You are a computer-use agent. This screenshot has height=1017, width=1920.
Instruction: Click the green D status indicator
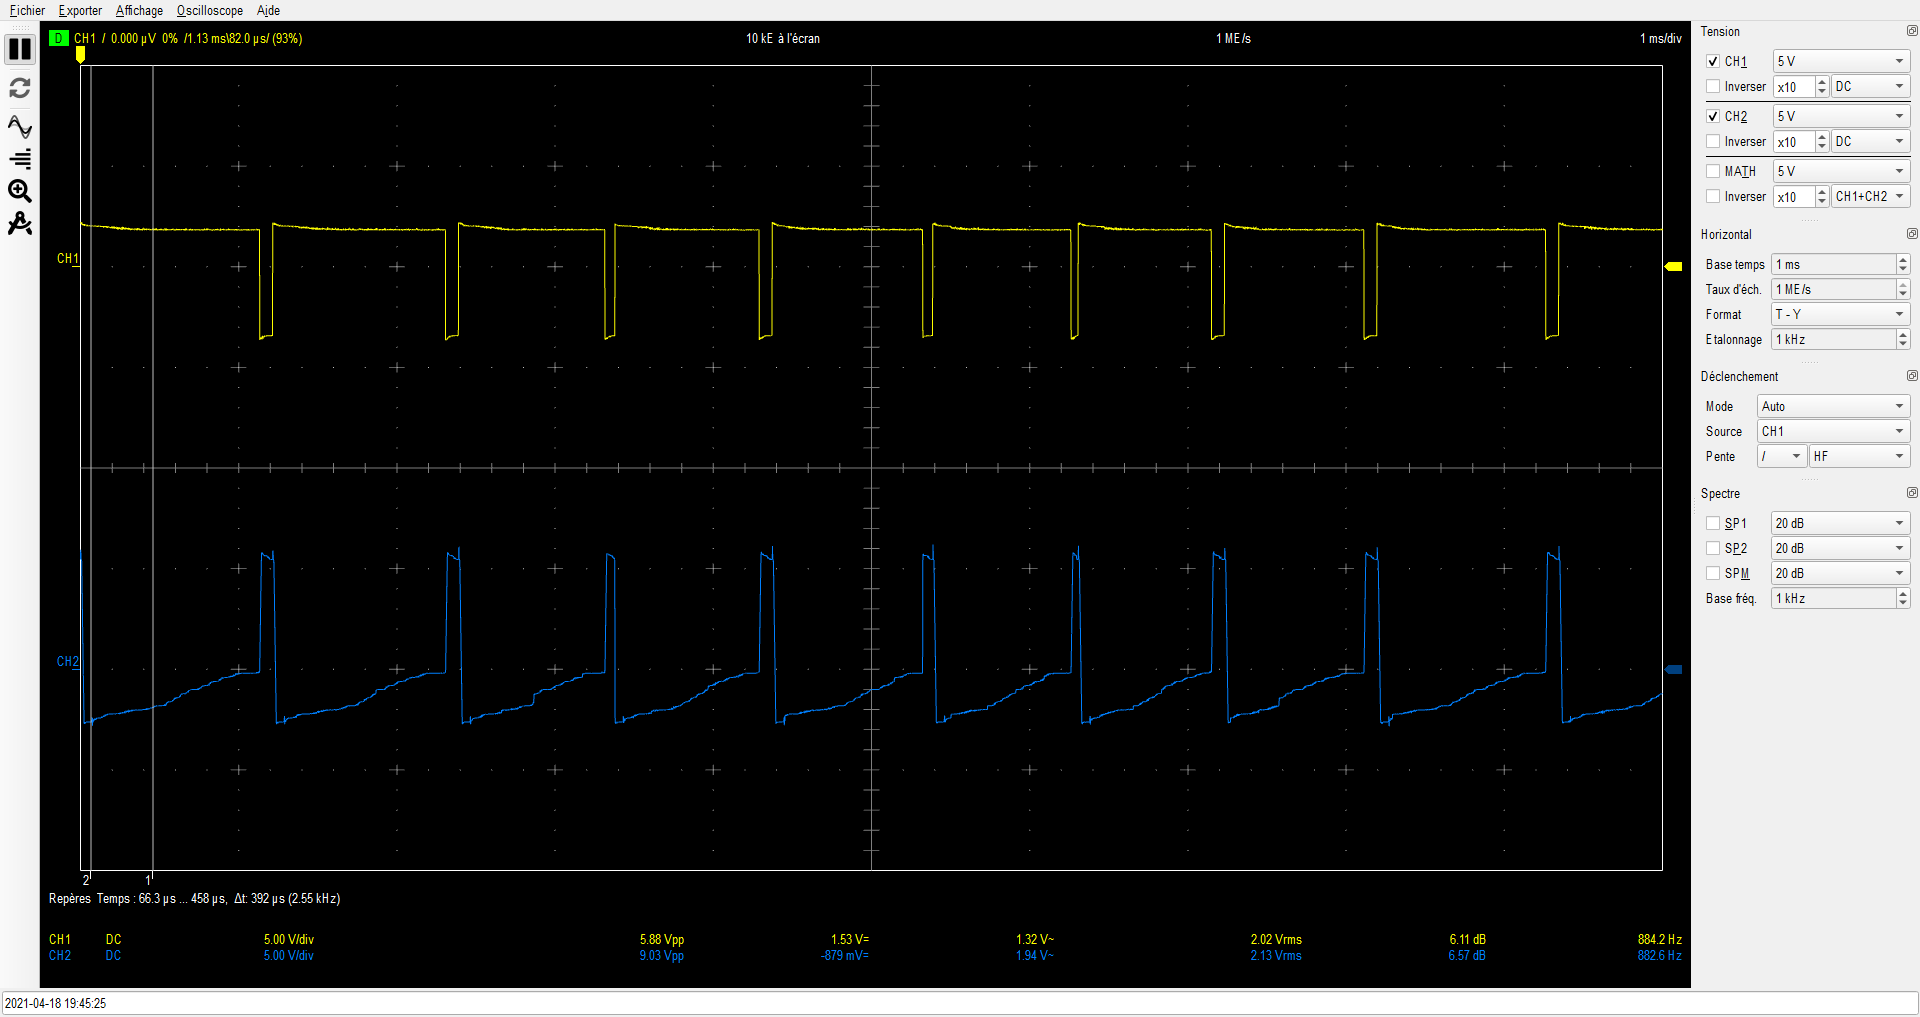(58, 39)
